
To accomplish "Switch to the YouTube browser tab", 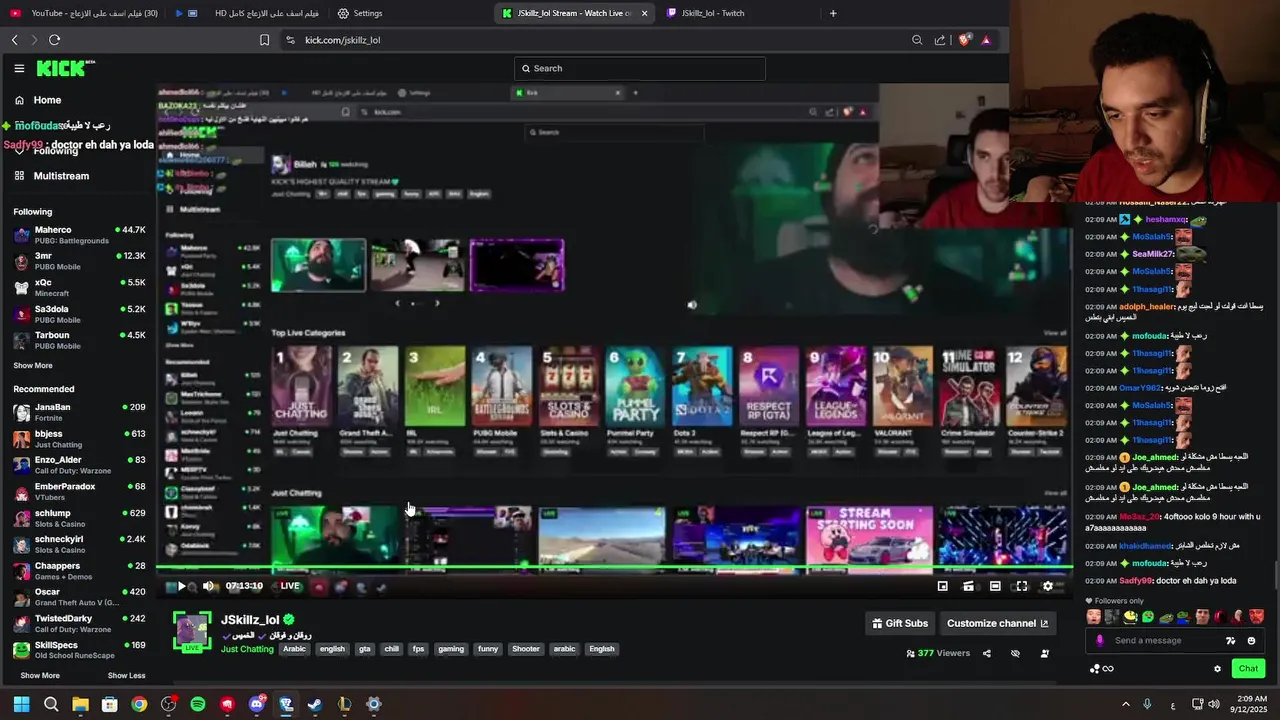I will (85, 13).
